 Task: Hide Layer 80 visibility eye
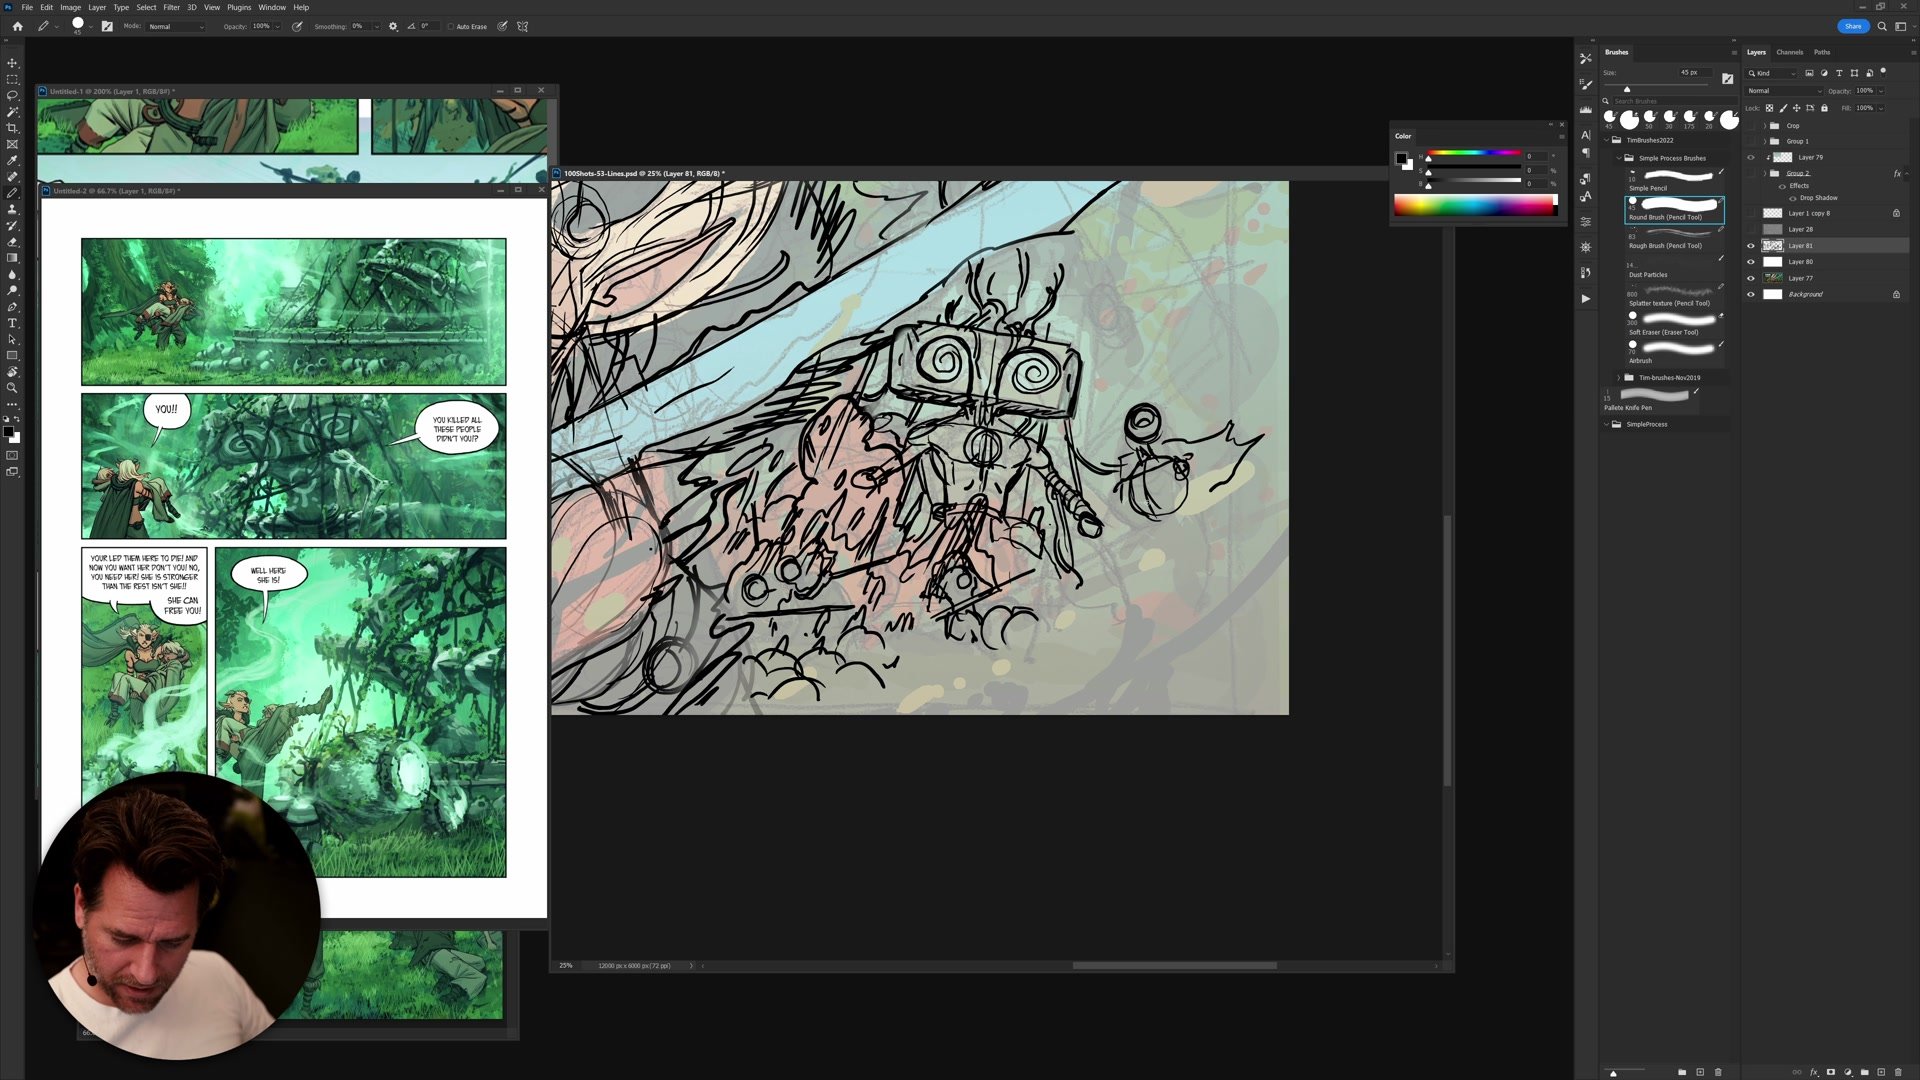coord(1750,262)
